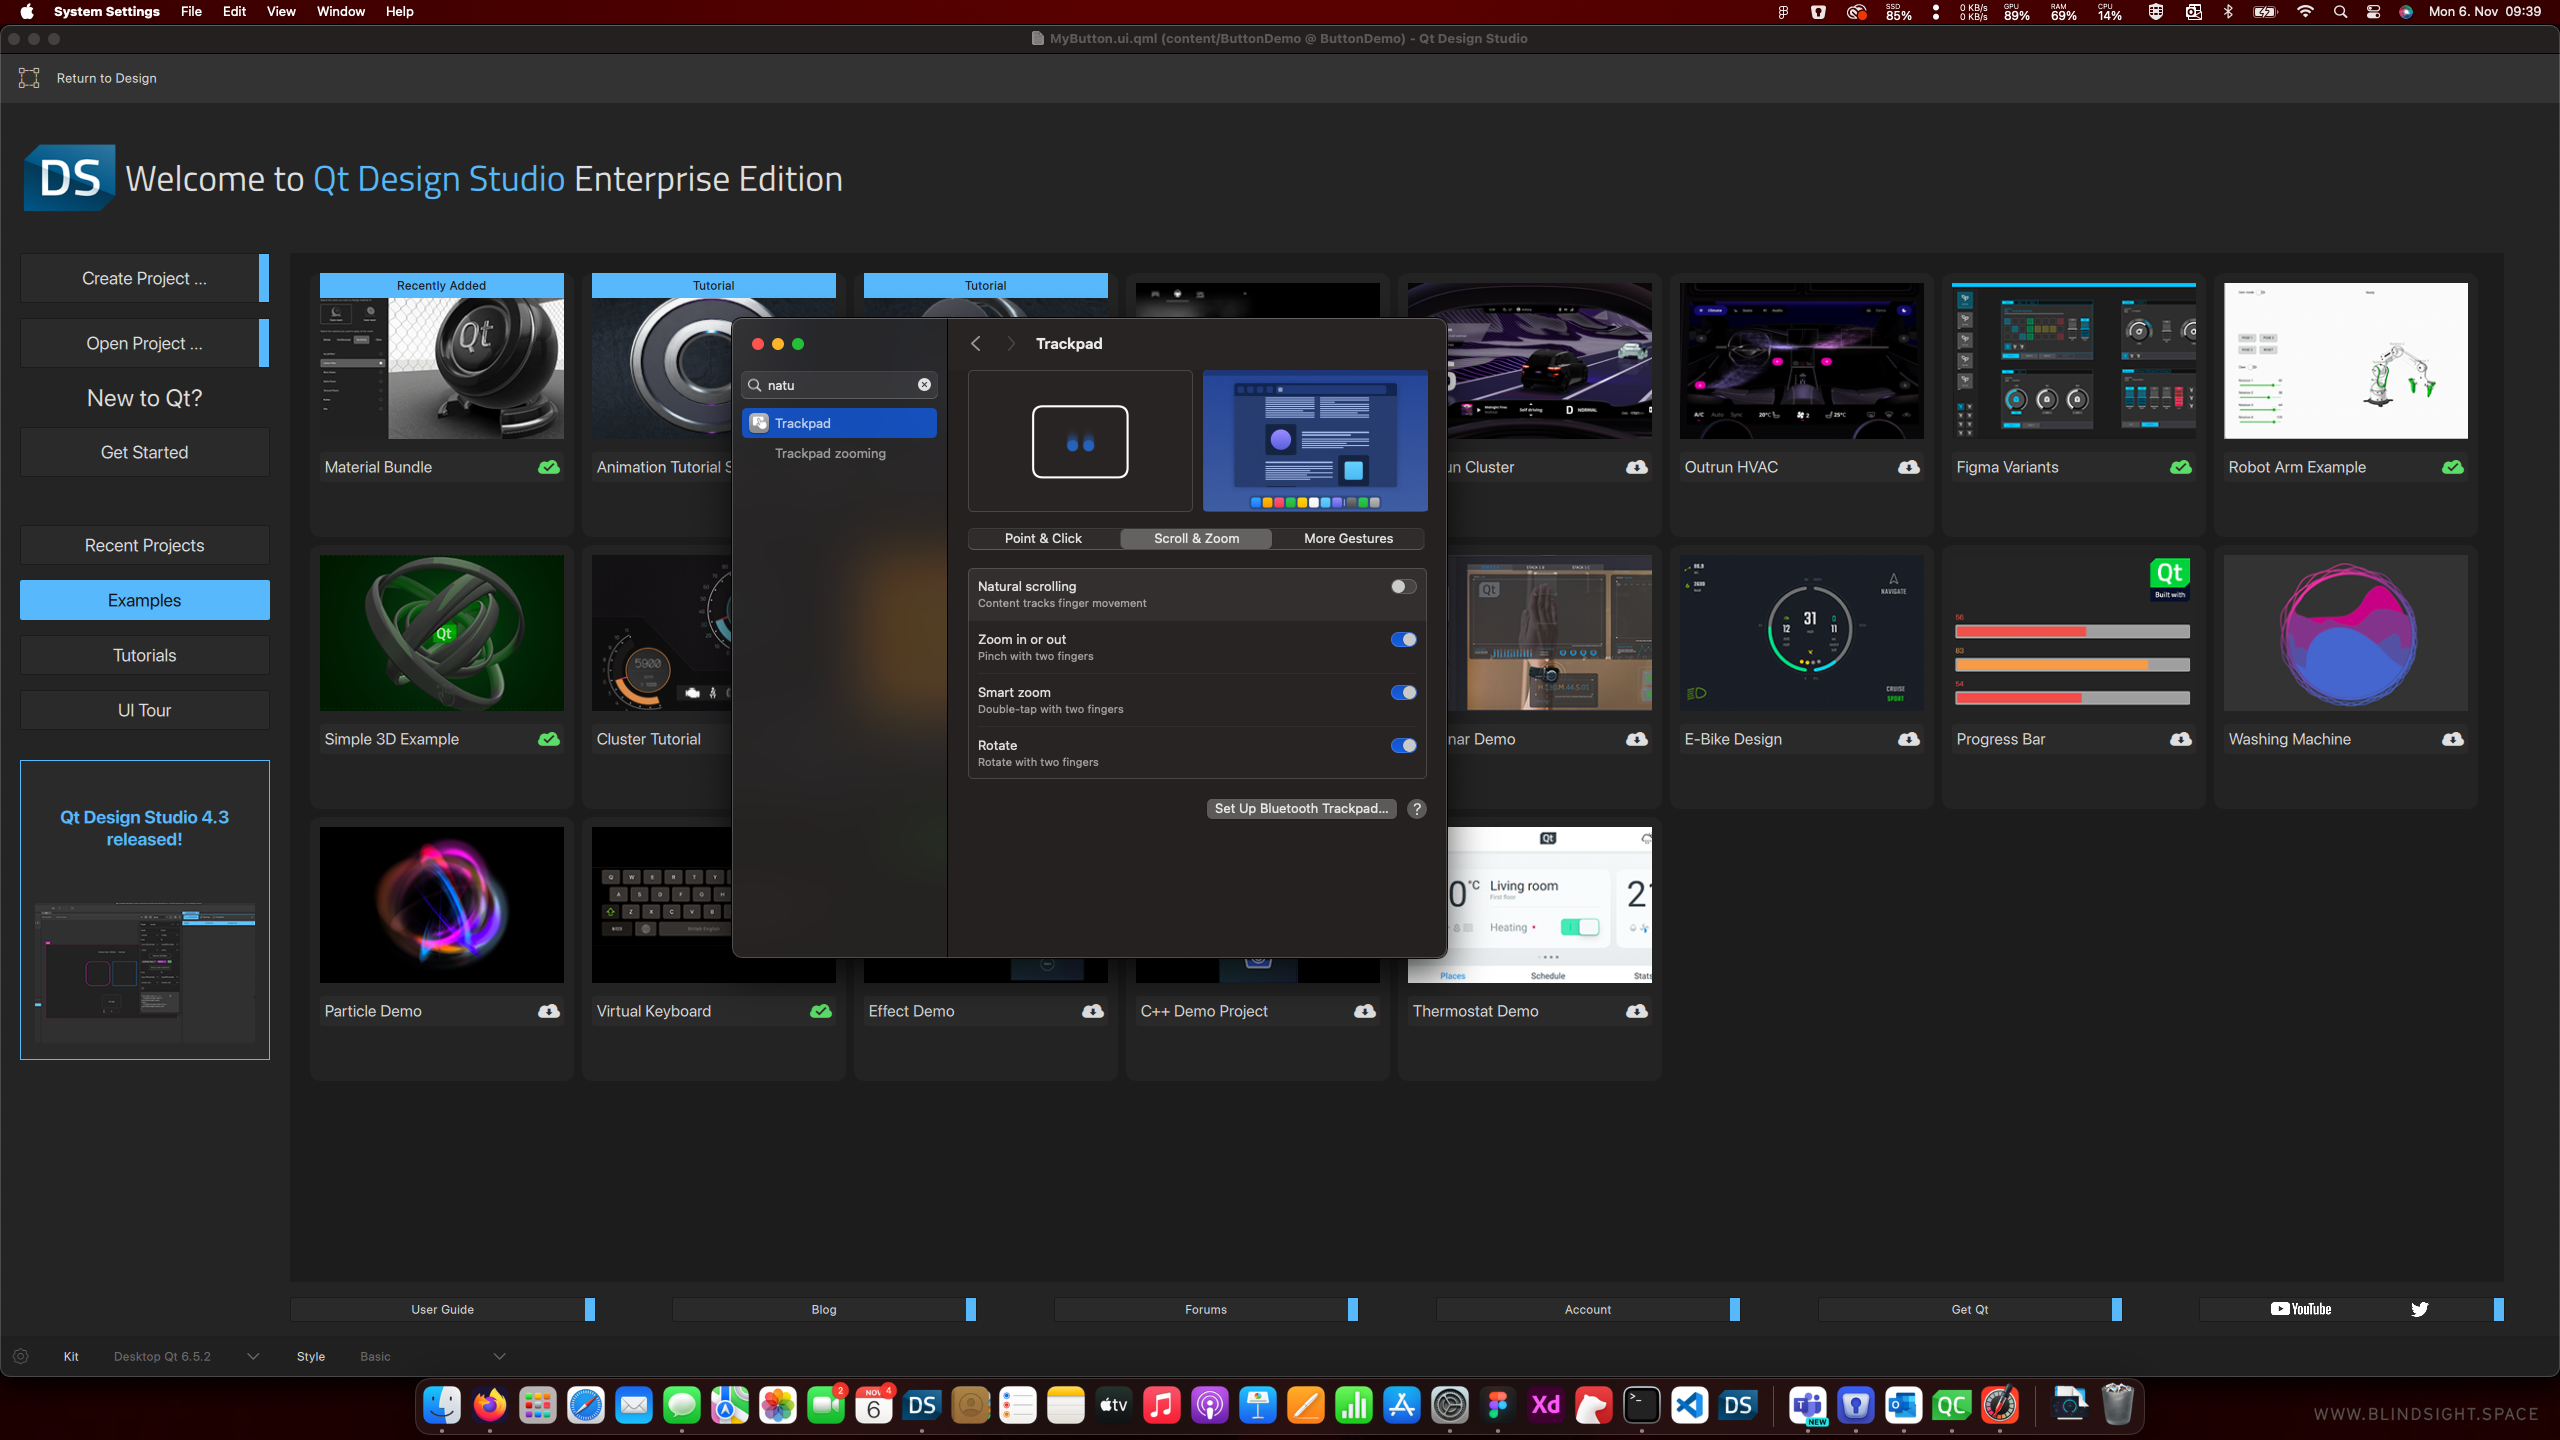Image resolution: width=2560 pixels, height=1440 pixels.
Task: Click Open Project button
Action: (144, 343)
